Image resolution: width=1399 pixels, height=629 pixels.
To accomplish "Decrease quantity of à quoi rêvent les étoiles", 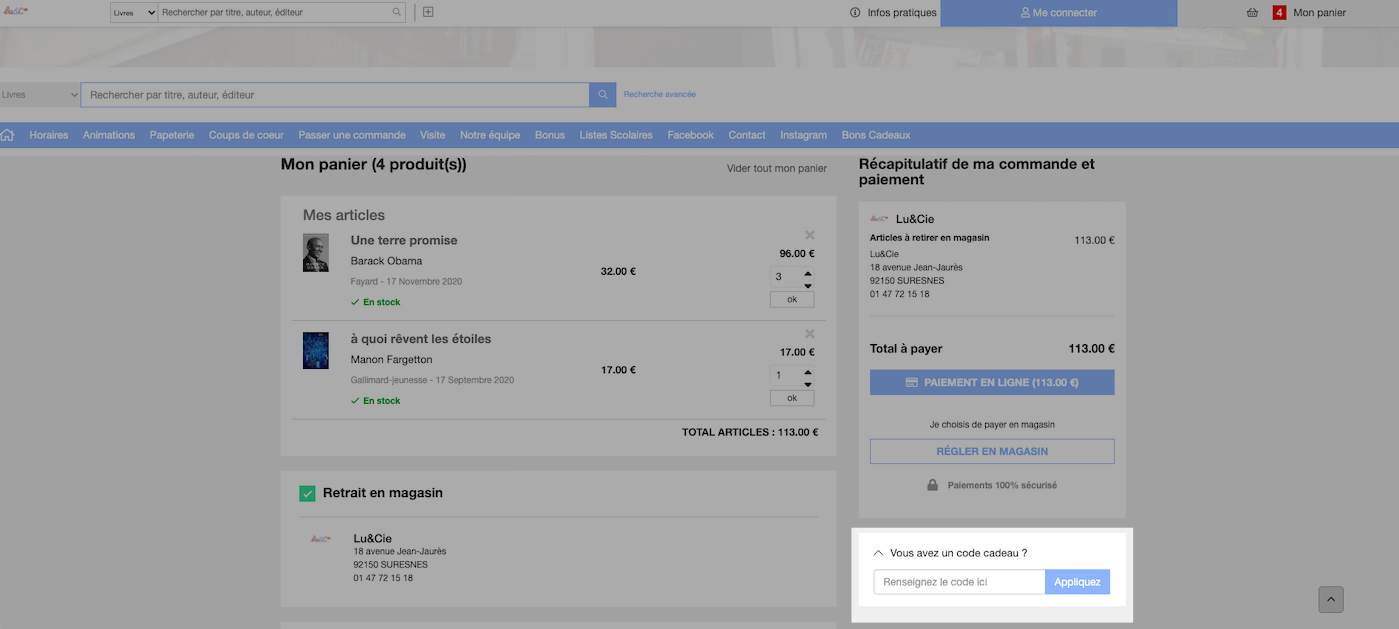I will [x=808, y=384].
